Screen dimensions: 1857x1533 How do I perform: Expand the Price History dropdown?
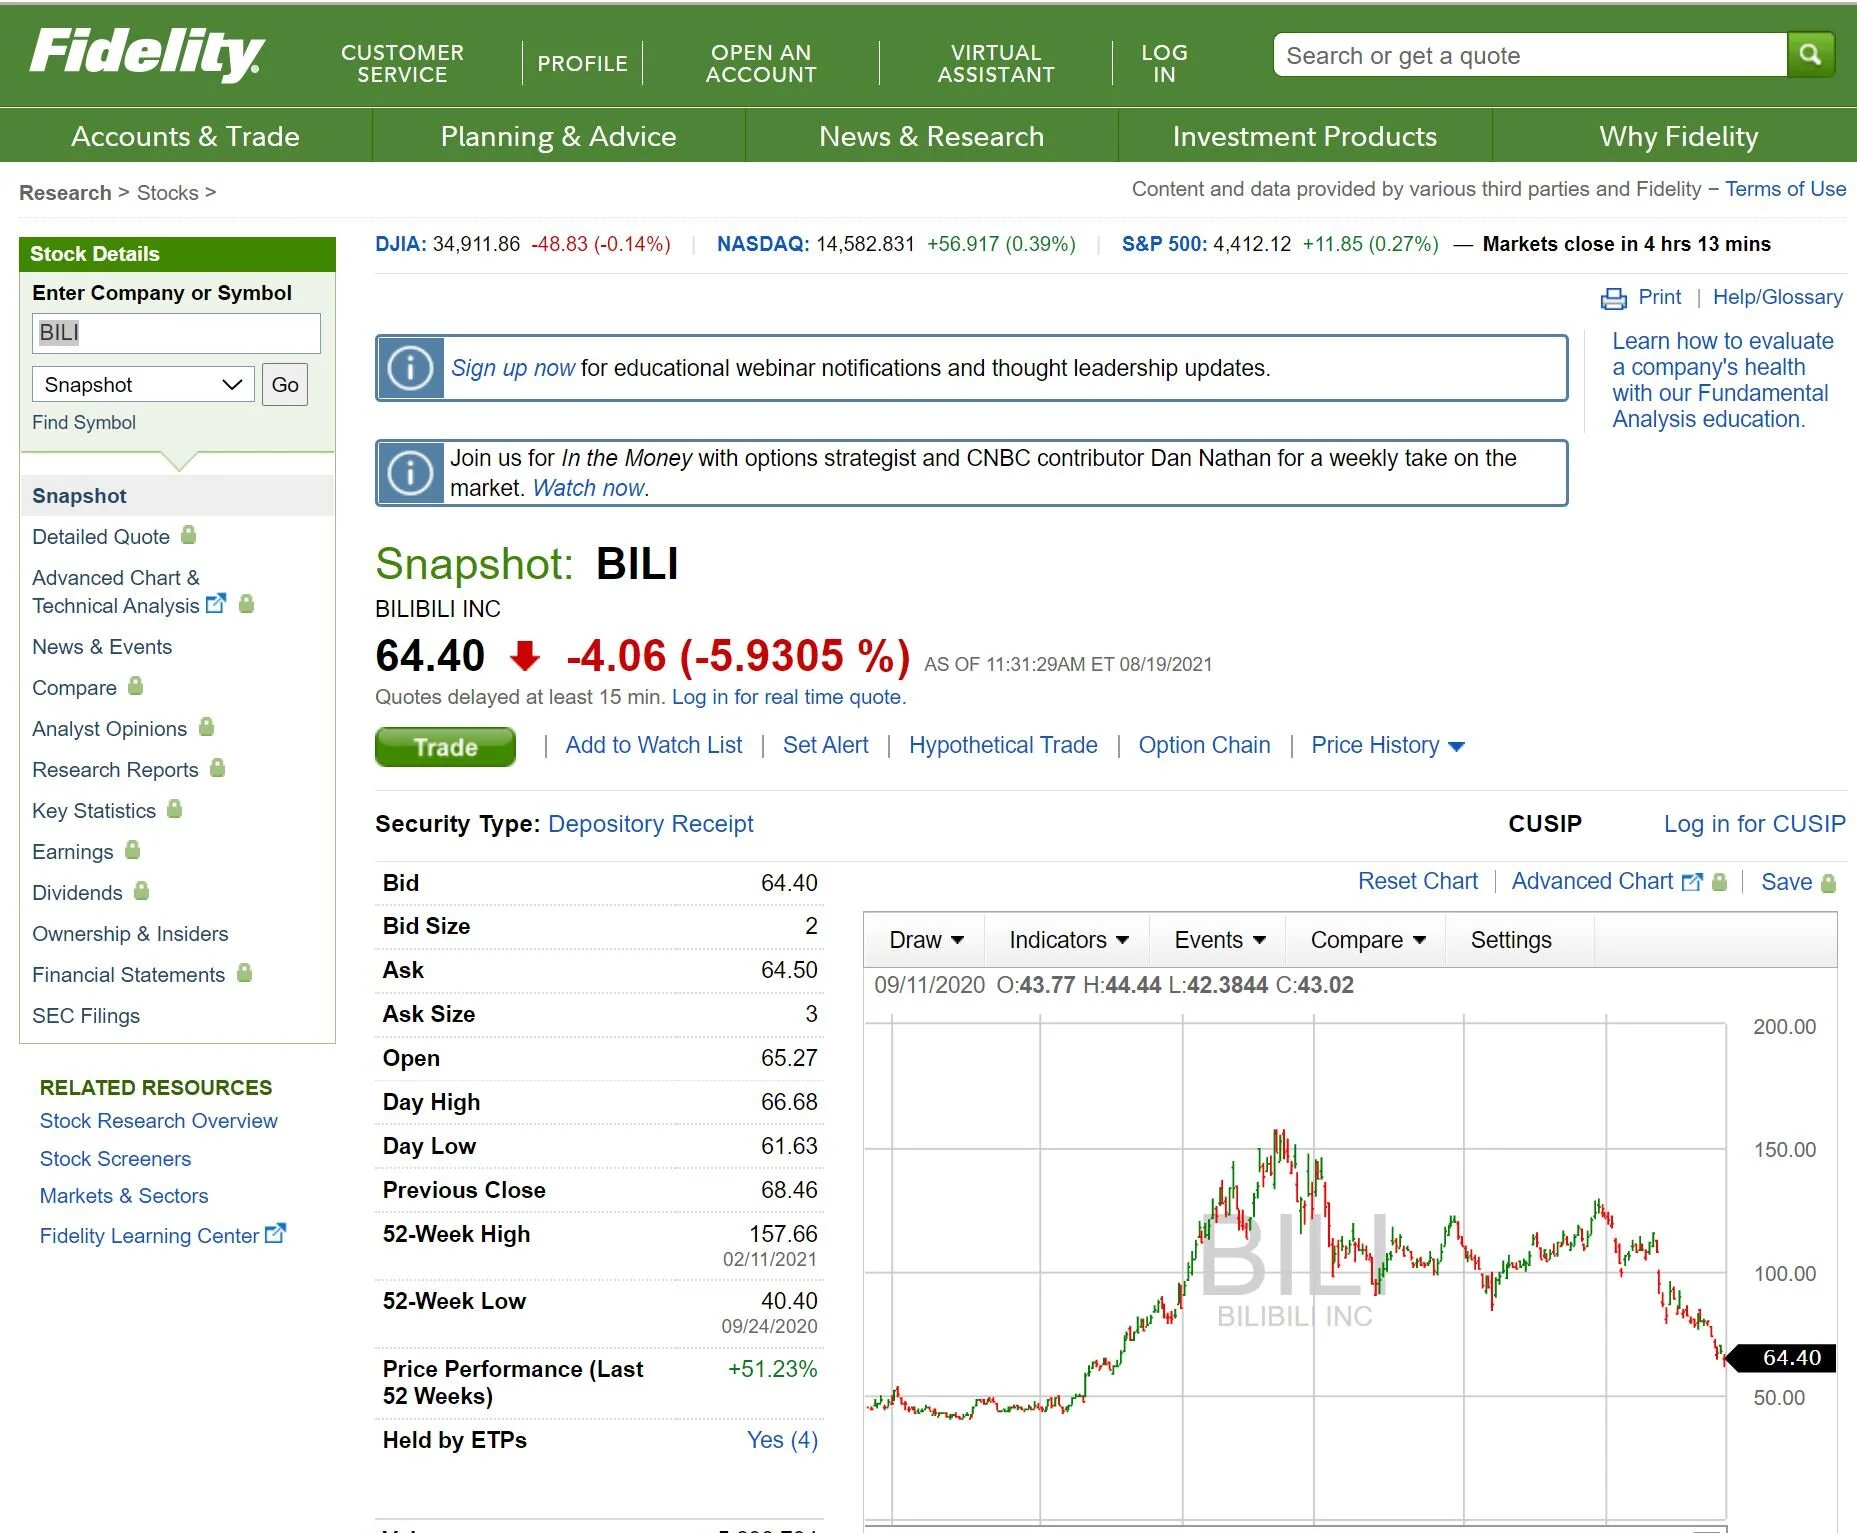[x=1388, y=746]
